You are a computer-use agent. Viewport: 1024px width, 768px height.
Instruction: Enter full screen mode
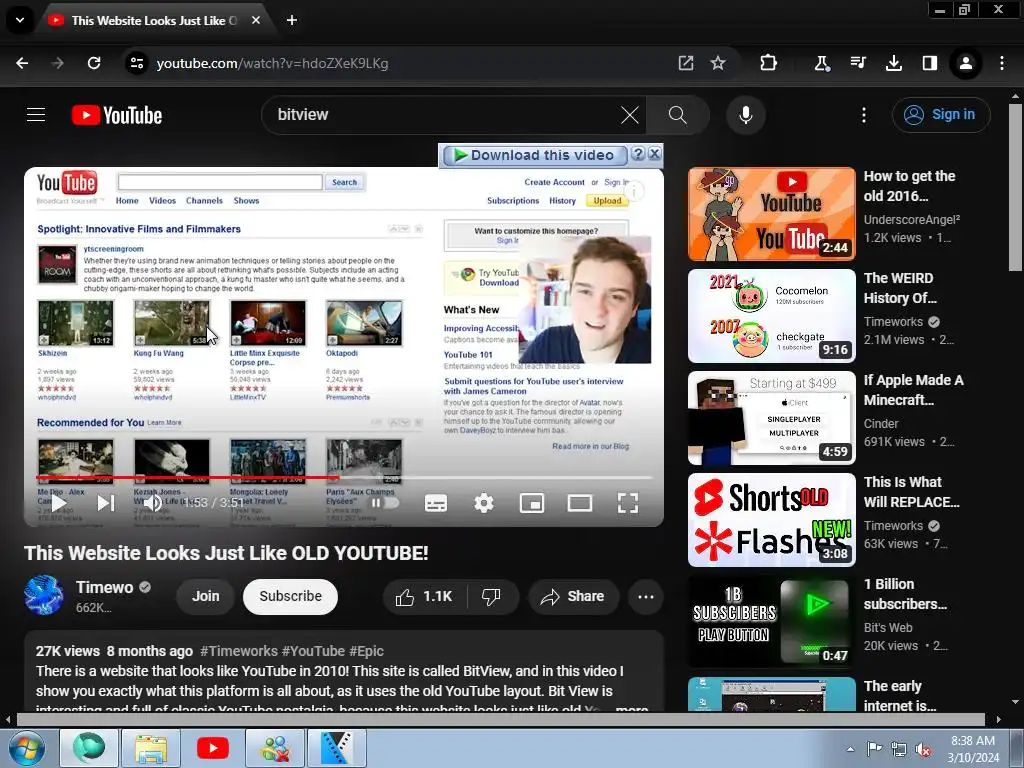(x=628, y=503)
